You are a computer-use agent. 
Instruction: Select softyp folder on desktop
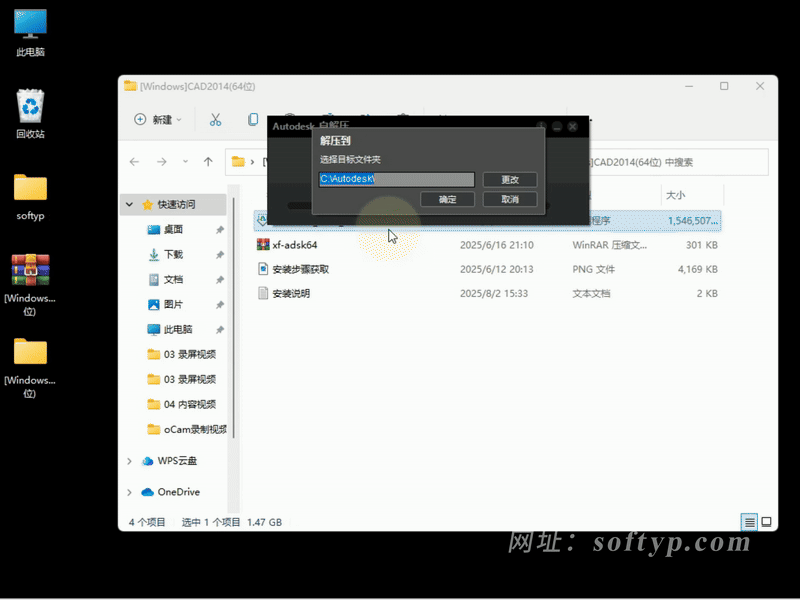point(30,196)
